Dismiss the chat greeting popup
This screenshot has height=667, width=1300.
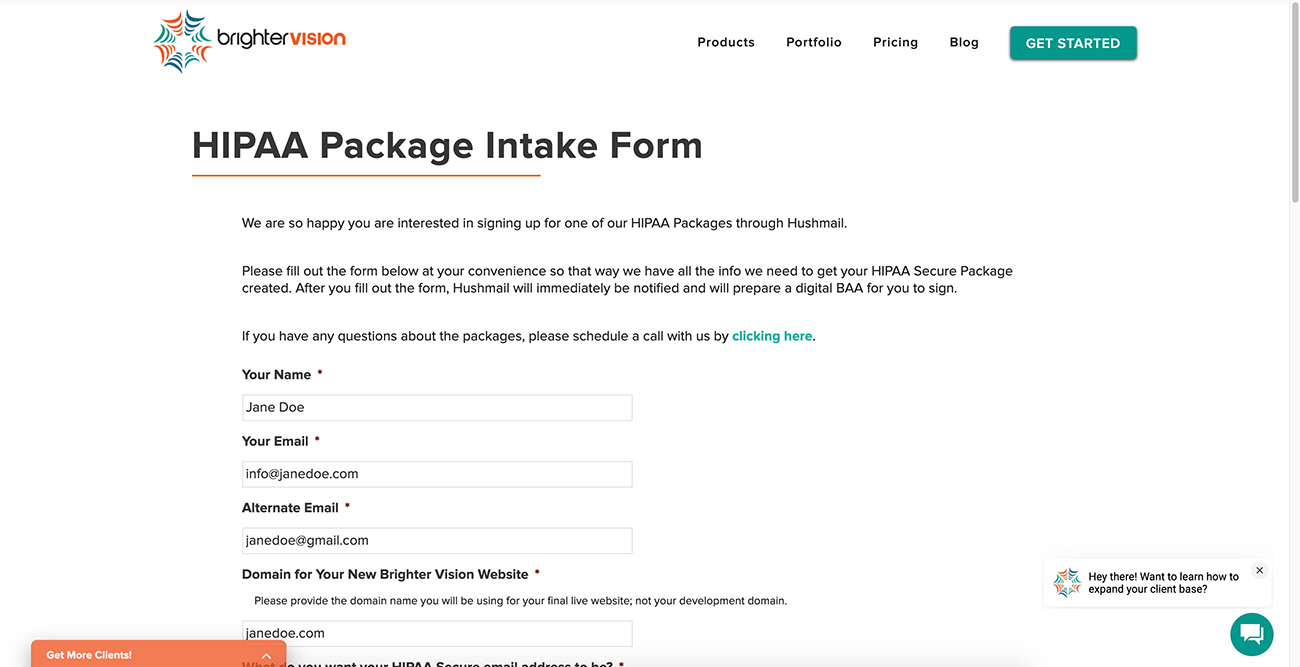click(1259, 570)
